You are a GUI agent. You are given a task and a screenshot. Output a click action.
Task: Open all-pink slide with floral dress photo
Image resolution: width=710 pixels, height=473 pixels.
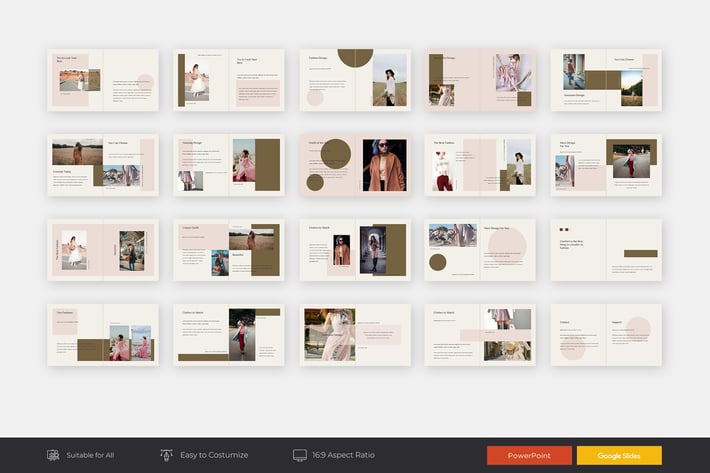click(480, 80)
